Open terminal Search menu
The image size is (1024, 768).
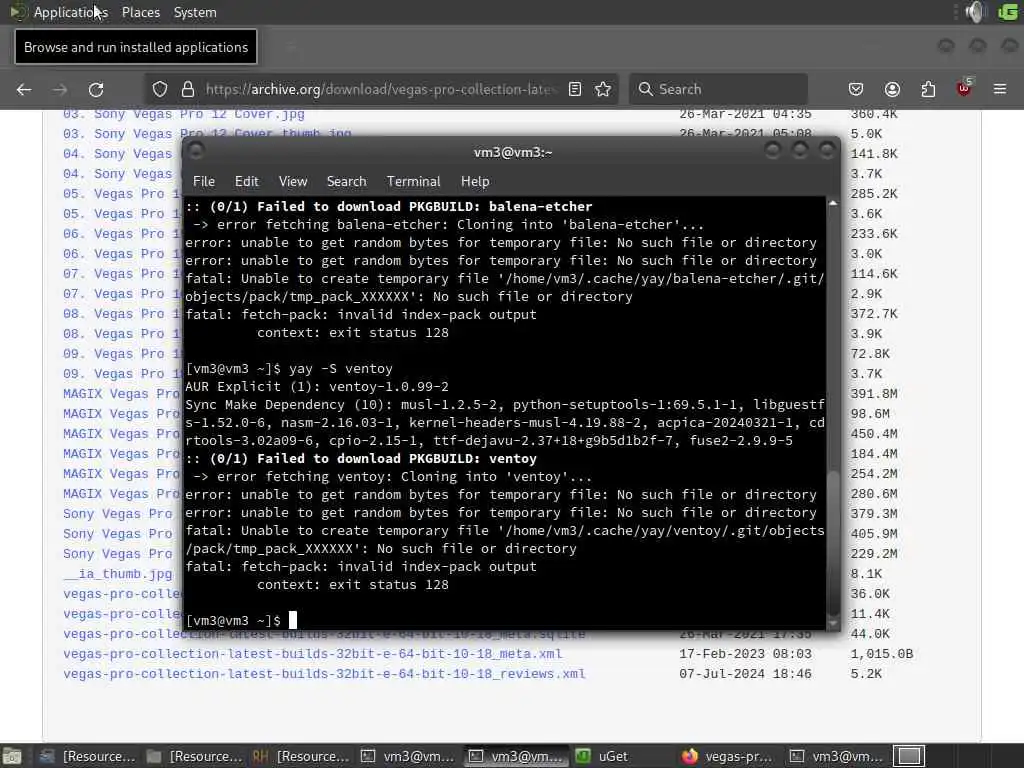coord(346,182)
